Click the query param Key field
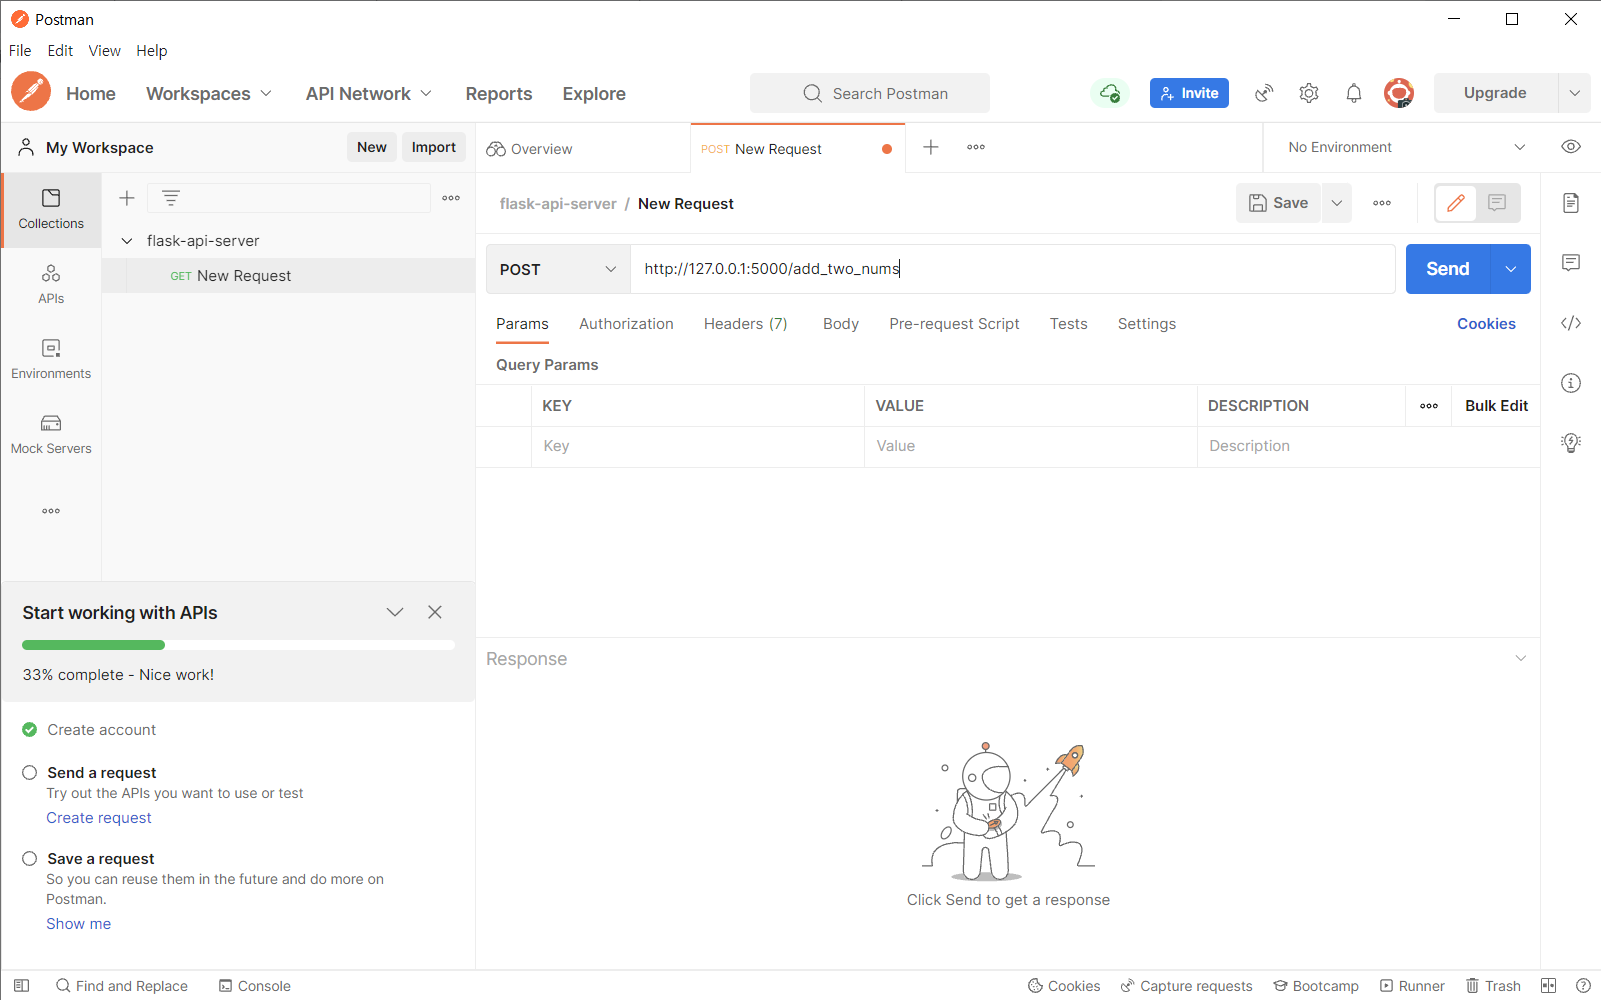Viewport: 1601px width, 1000px height. pyautogui.click(x=698, y=446)
